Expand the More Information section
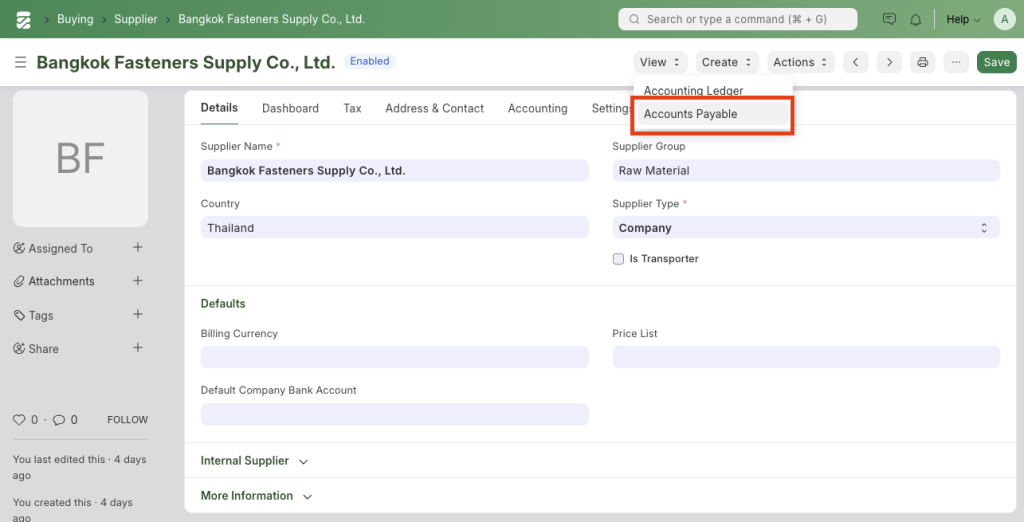 256,496
